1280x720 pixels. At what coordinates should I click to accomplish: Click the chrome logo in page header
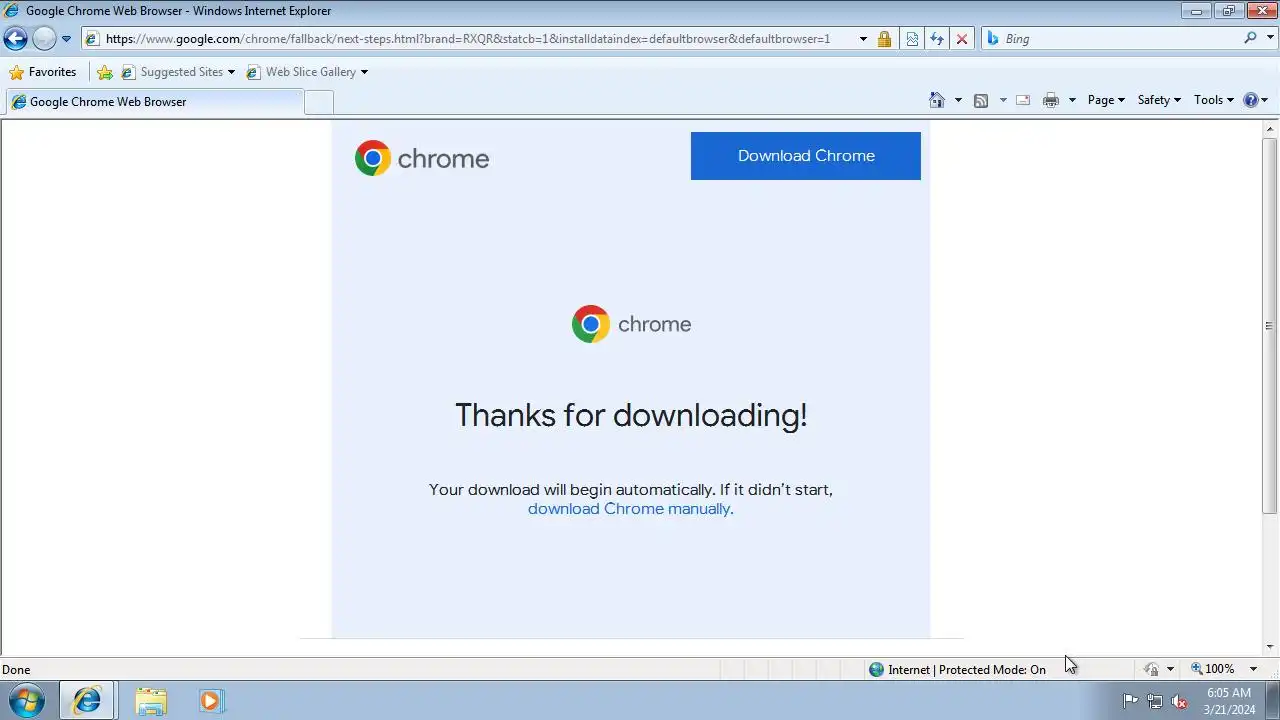pyautogui.click(x=422, y=158)
